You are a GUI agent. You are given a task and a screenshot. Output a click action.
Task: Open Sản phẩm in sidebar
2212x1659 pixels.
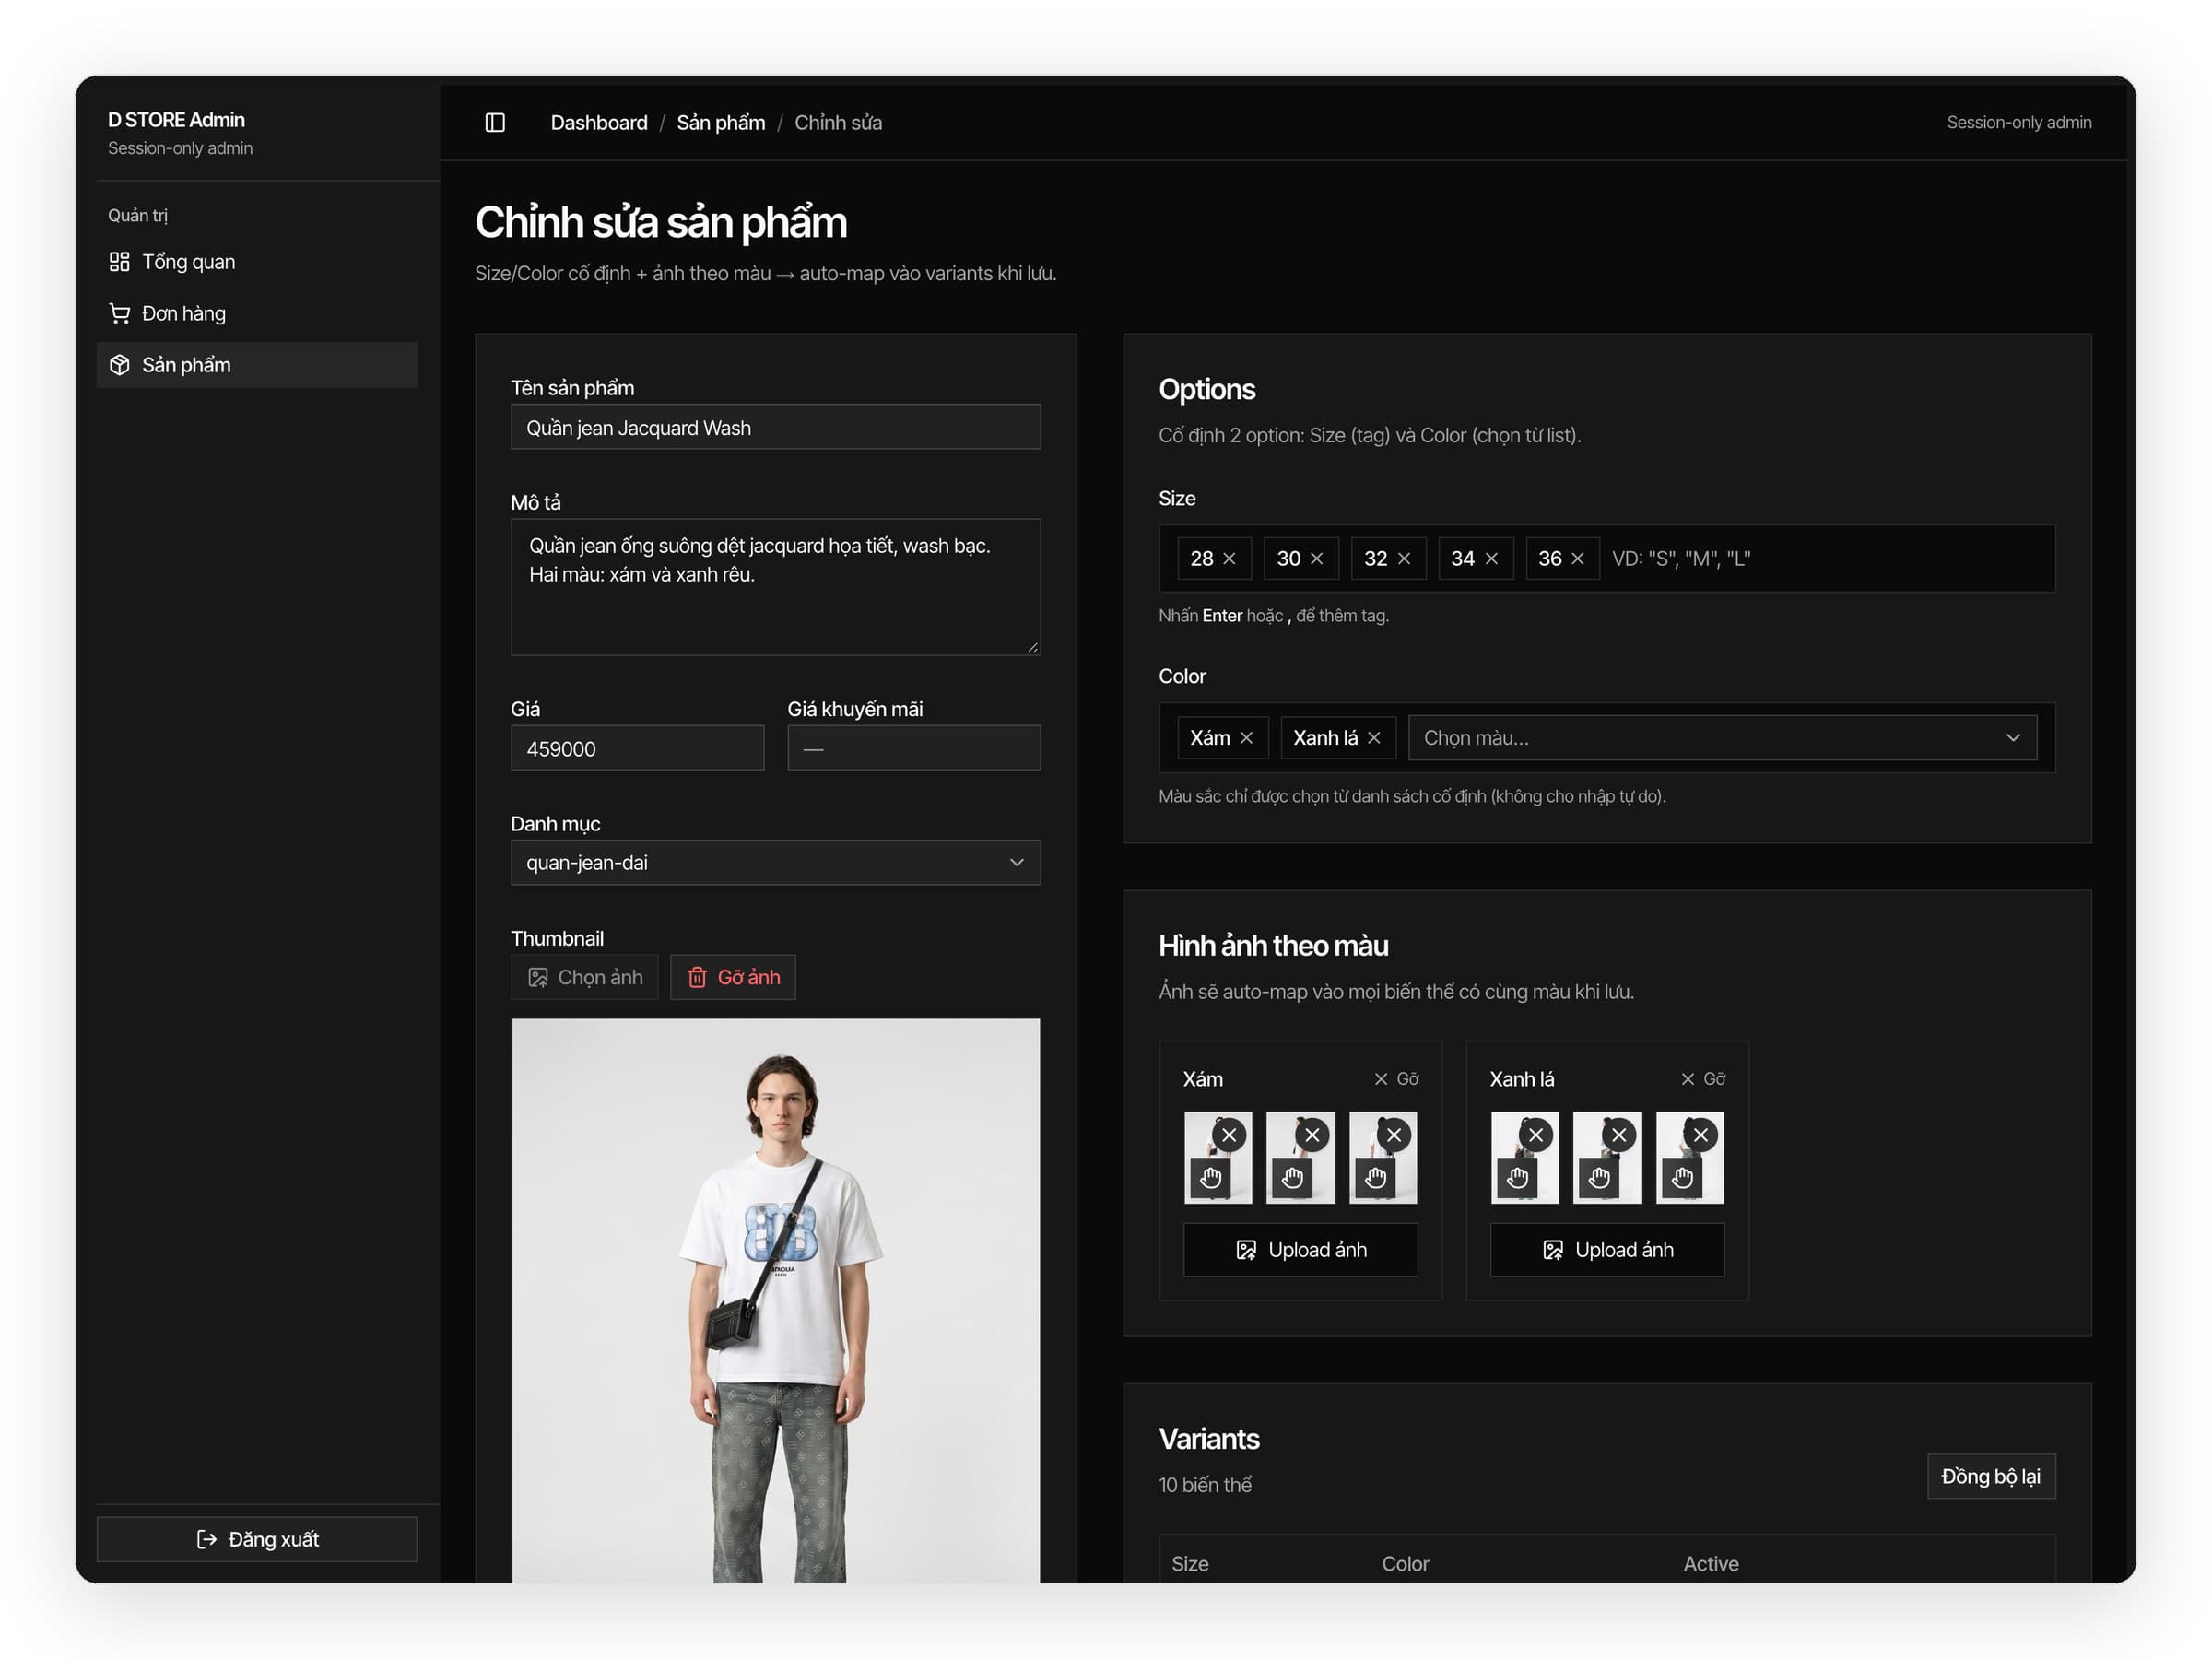tap(257, 365)
